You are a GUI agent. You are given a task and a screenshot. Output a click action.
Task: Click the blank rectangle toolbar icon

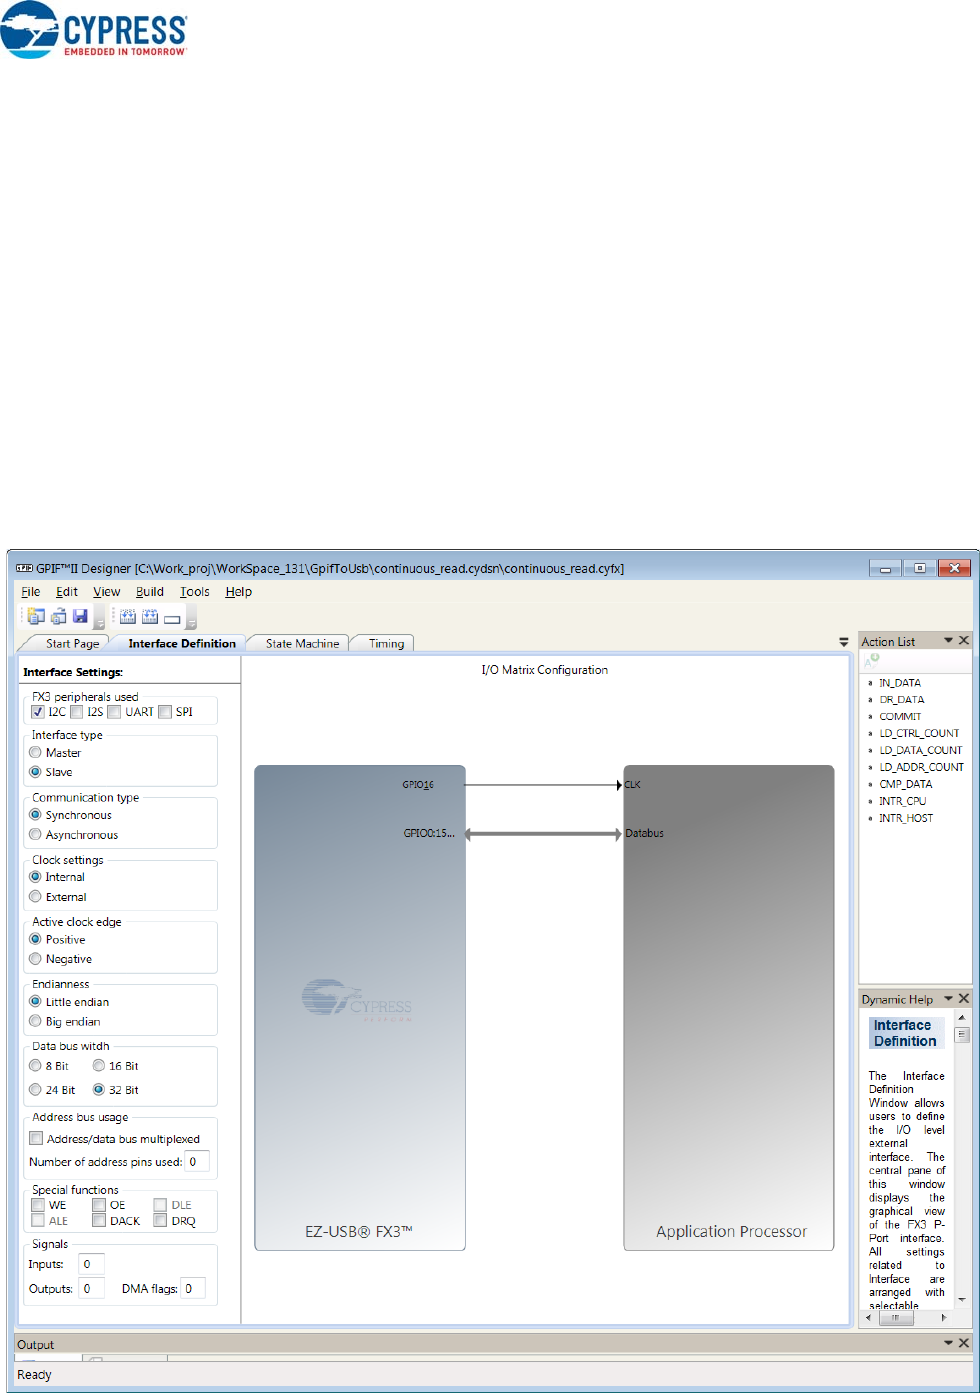click(x=172, y=618)
